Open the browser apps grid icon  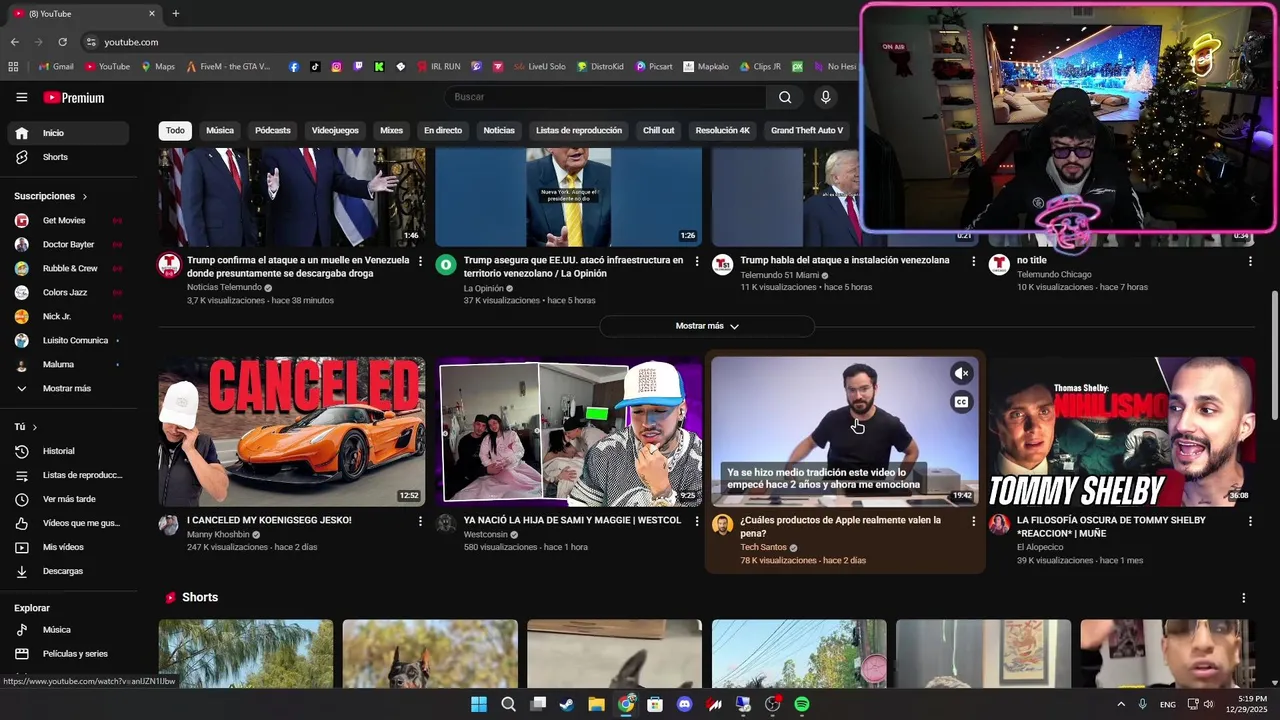[13, 67]
